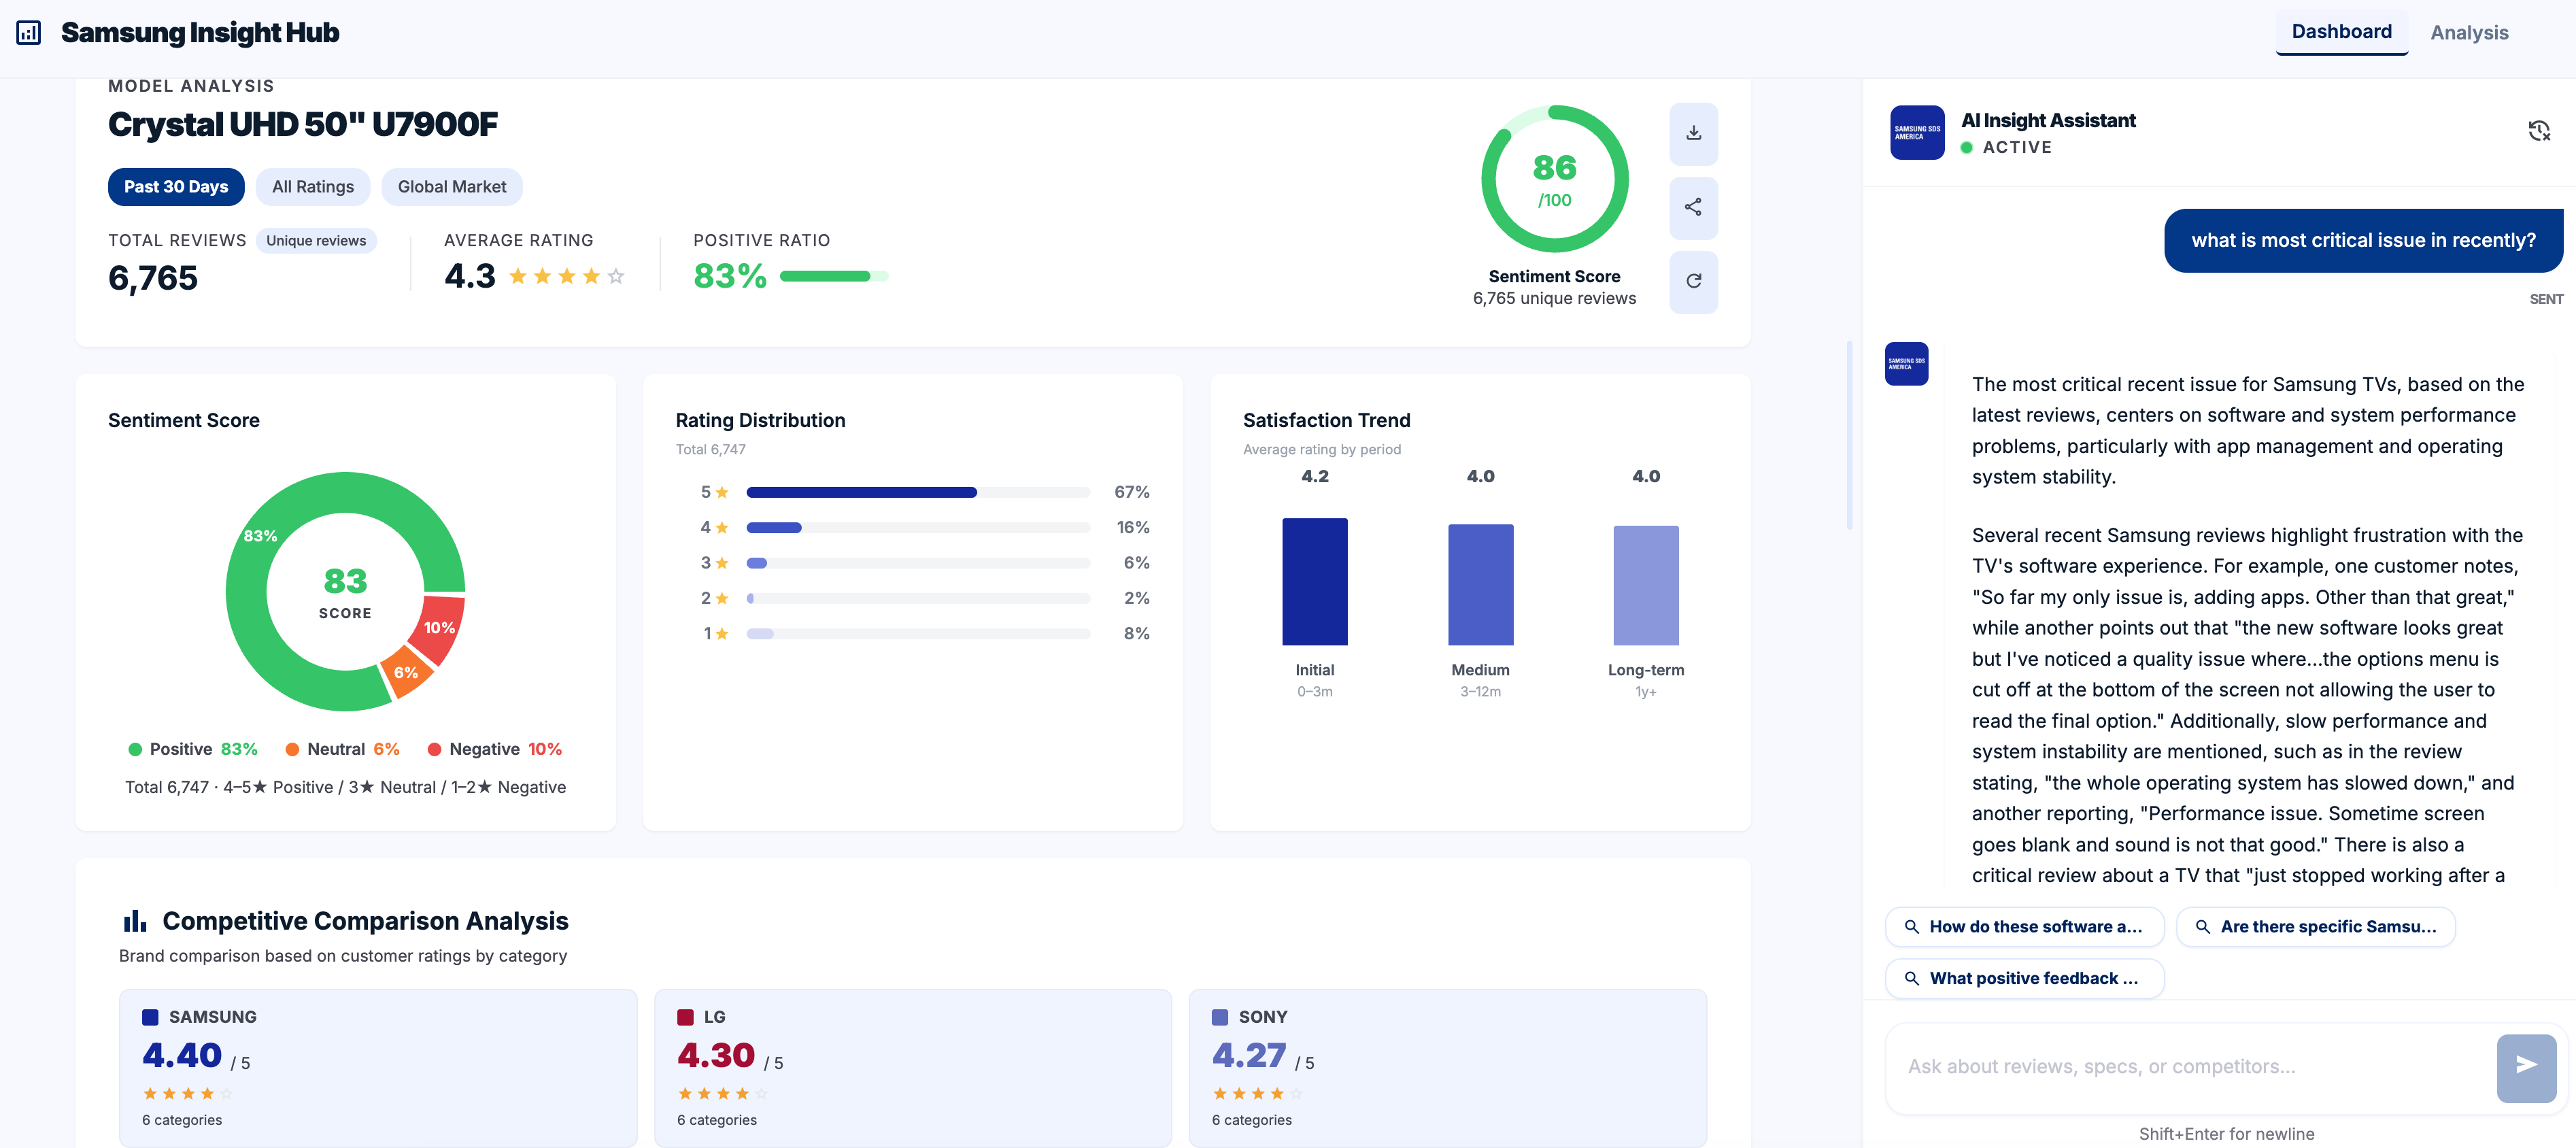Click the sent message 'what is most critical issue'
2576x1148 pixels.
click(2363, 240)
